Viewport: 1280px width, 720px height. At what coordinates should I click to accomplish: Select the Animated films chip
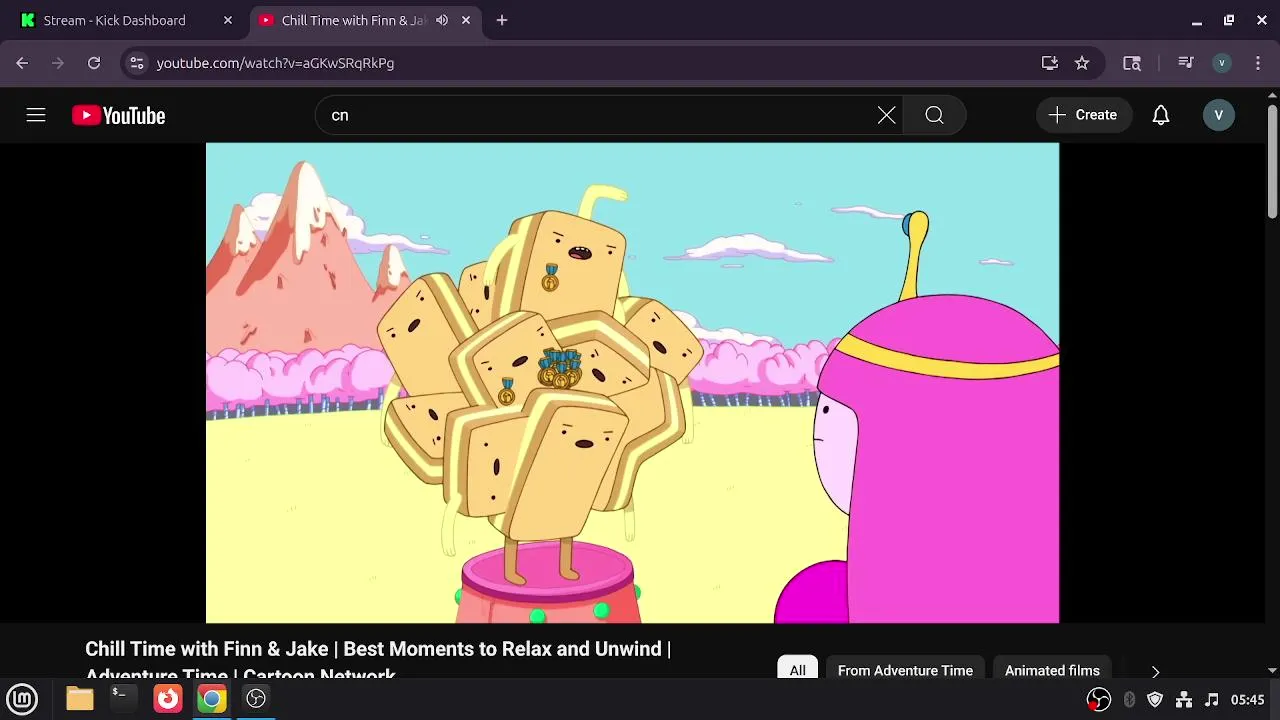click(x=1052, y=670)
